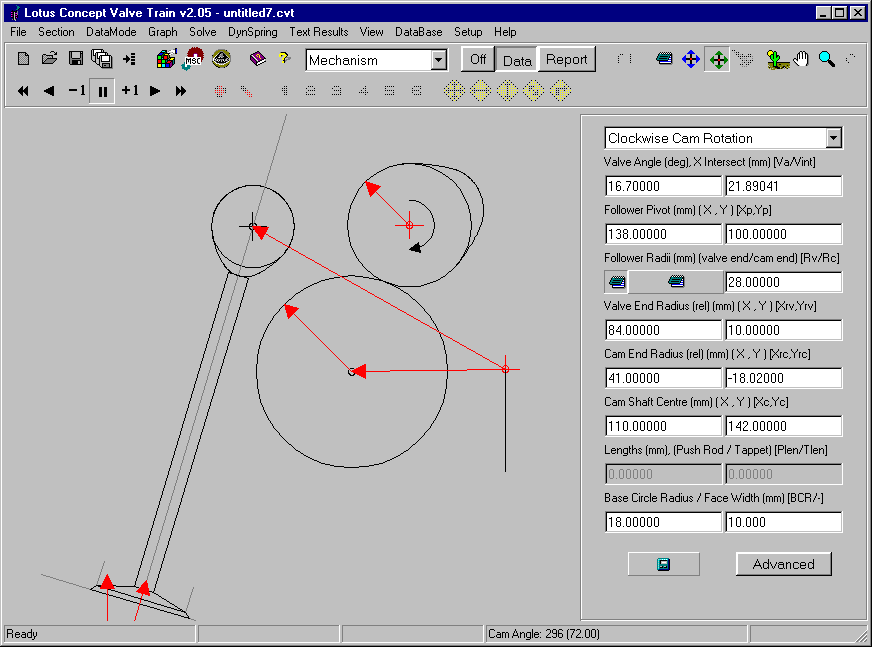The height and width of the screenshot is (647, 872).
Task: Edit Face Width field 10.000
Action: click(x=783, y=522)
